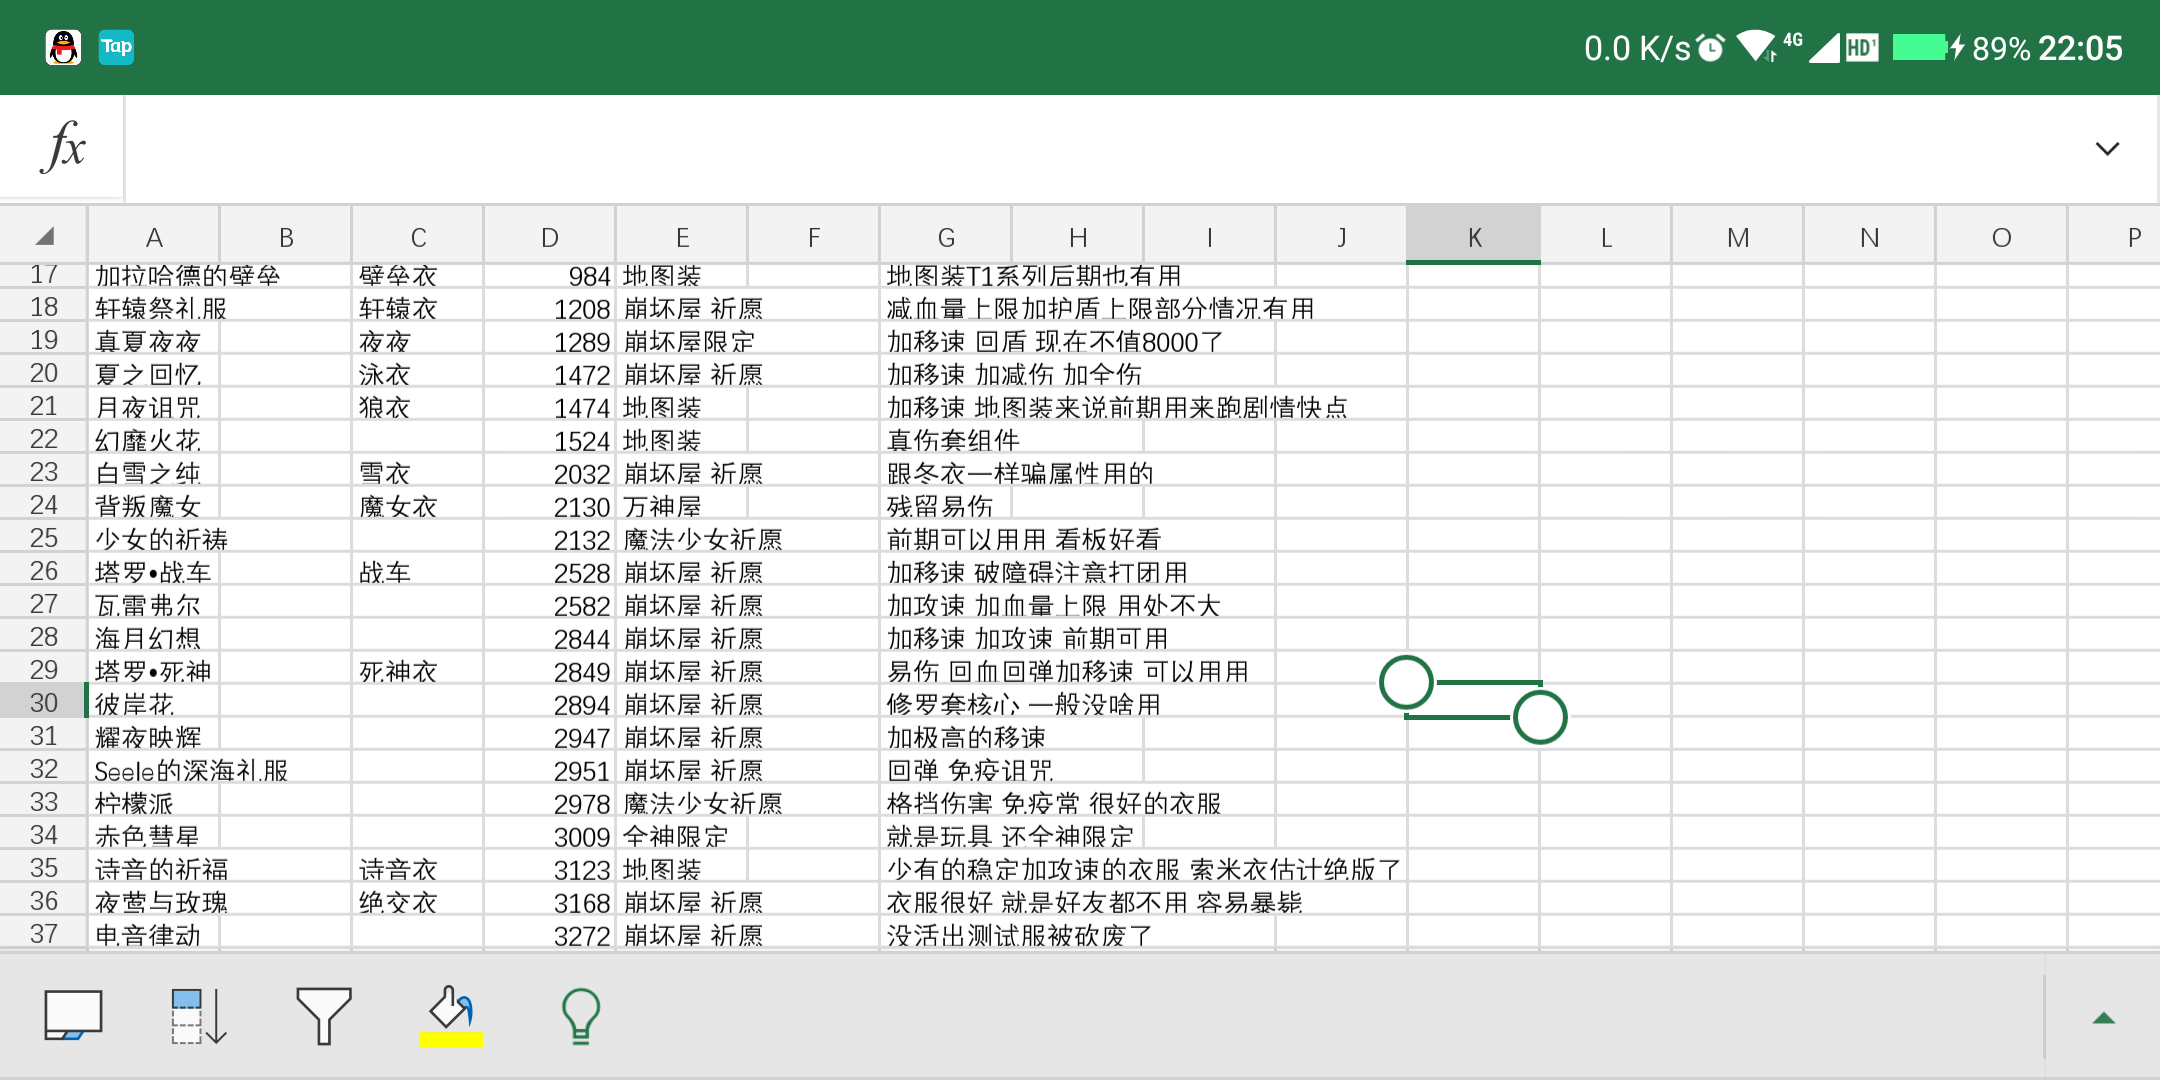
Task: Tap the sort rows icon
Action: tap(199, 1016)
